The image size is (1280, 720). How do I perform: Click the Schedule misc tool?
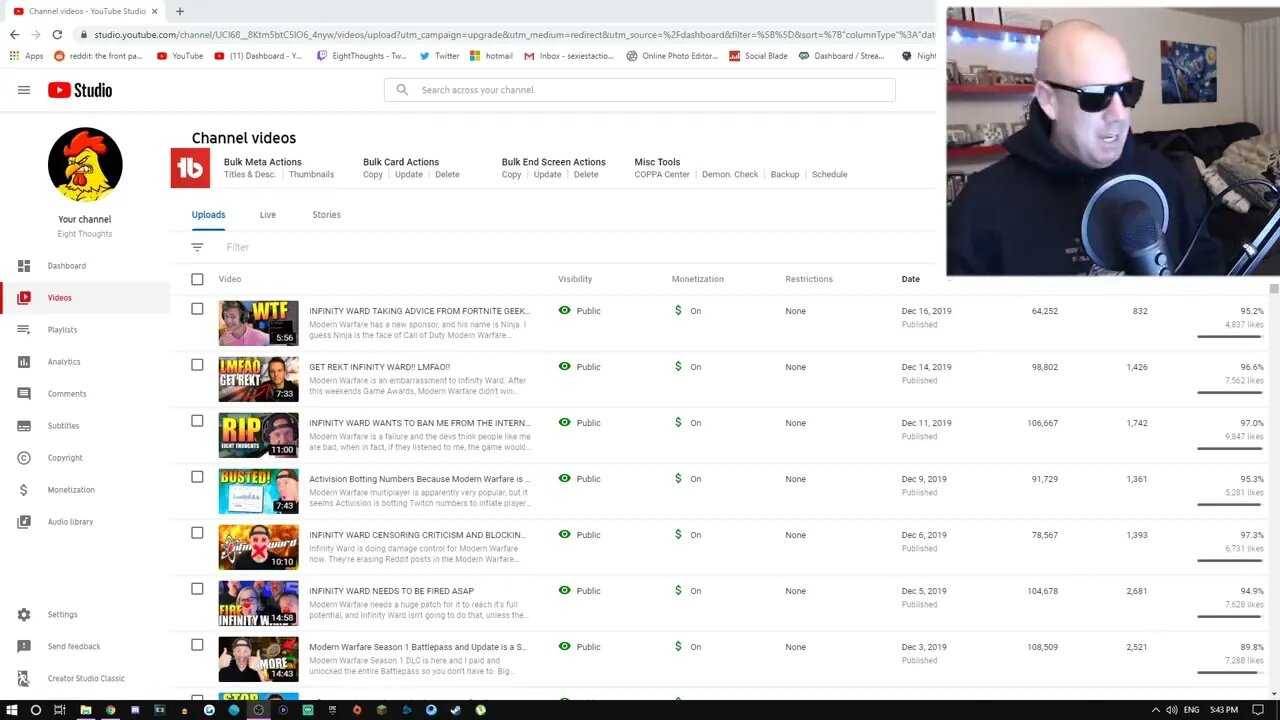[830, 174]
